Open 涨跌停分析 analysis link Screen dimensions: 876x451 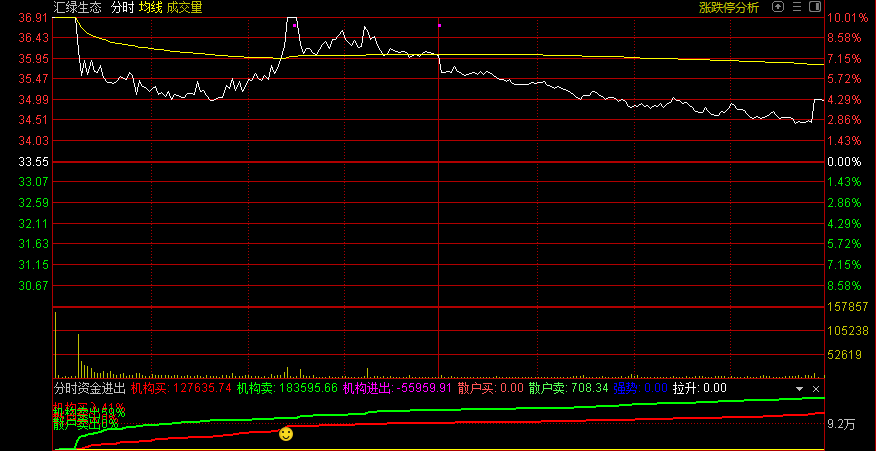(728, 8)
